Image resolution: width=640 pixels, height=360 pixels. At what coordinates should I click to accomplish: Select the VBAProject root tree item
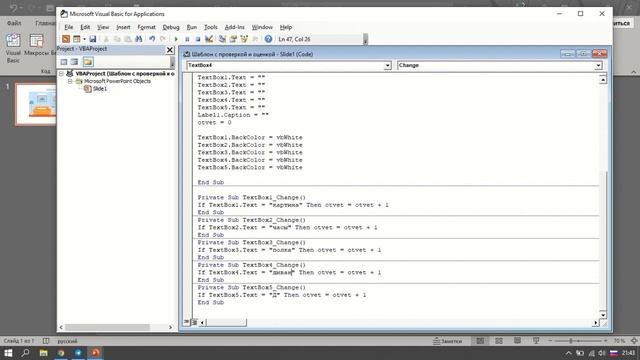124,74
